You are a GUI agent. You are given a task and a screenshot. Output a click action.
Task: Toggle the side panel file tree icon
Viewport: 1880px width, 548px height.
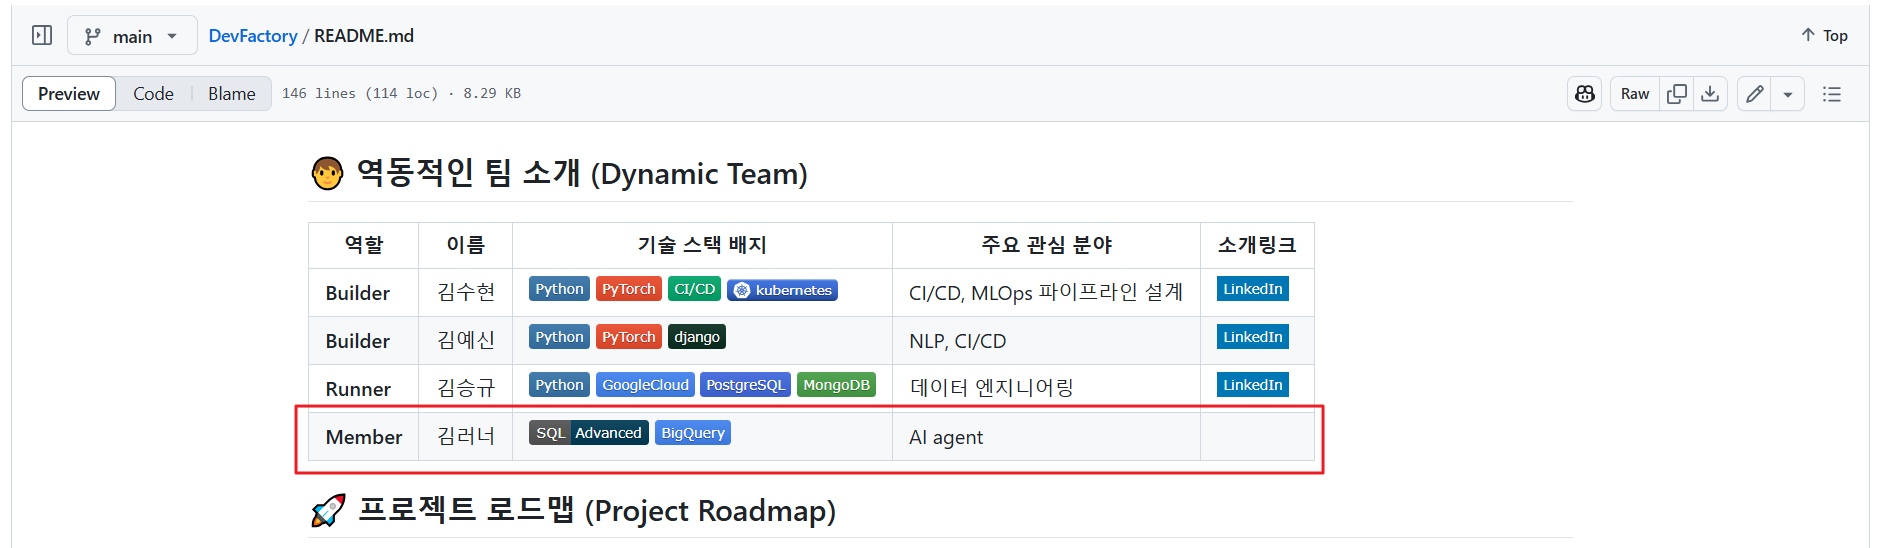click(42, 36)
